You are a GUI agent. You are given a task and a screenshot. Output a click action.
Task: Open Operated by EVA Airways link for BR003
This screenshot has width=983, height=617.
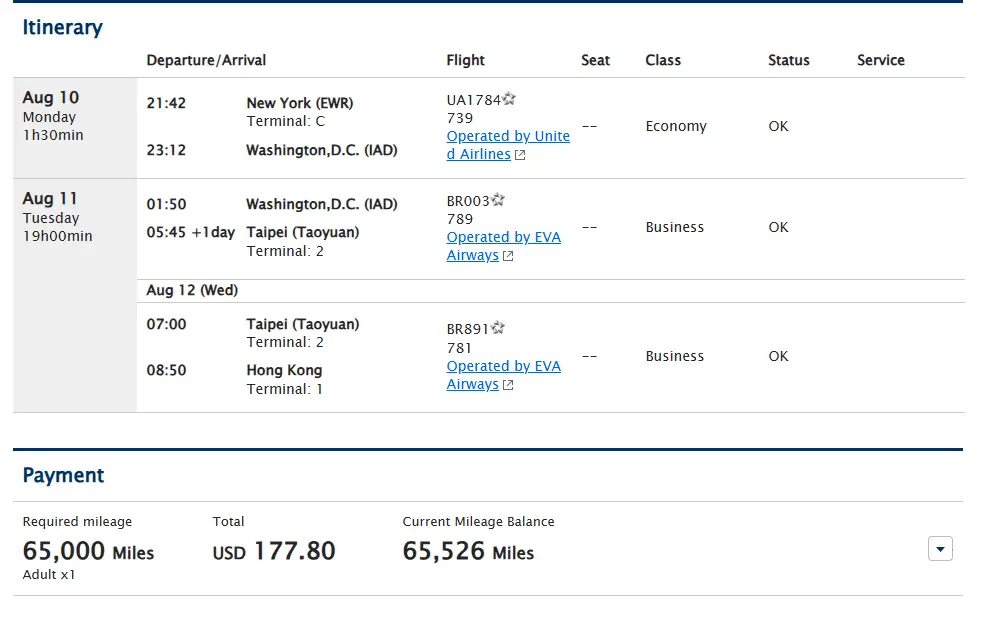(x=503, y=238)
